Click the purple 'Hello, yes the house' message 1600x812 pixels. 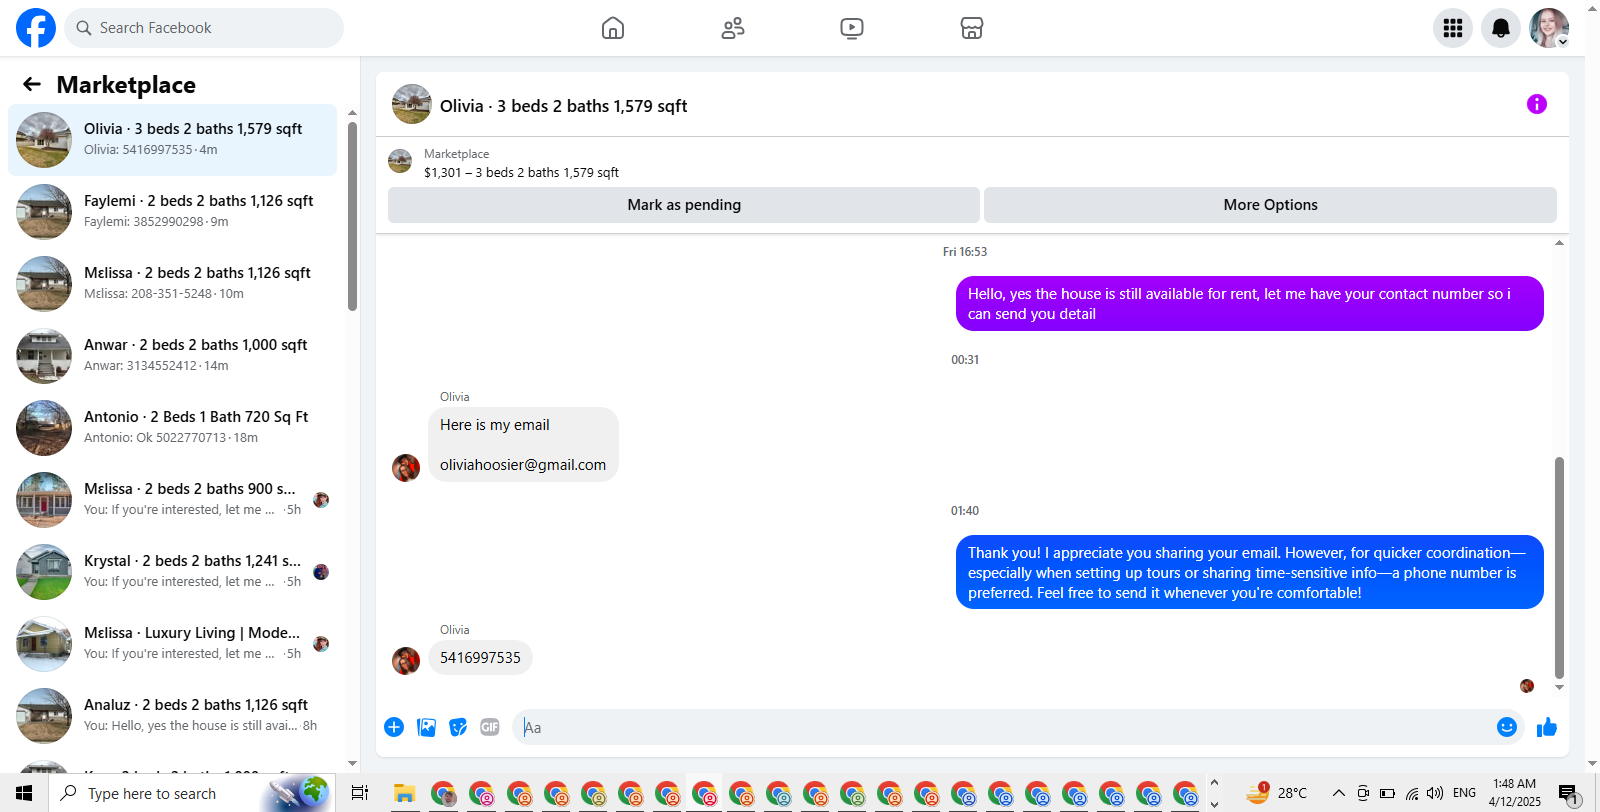point(1250,304)
